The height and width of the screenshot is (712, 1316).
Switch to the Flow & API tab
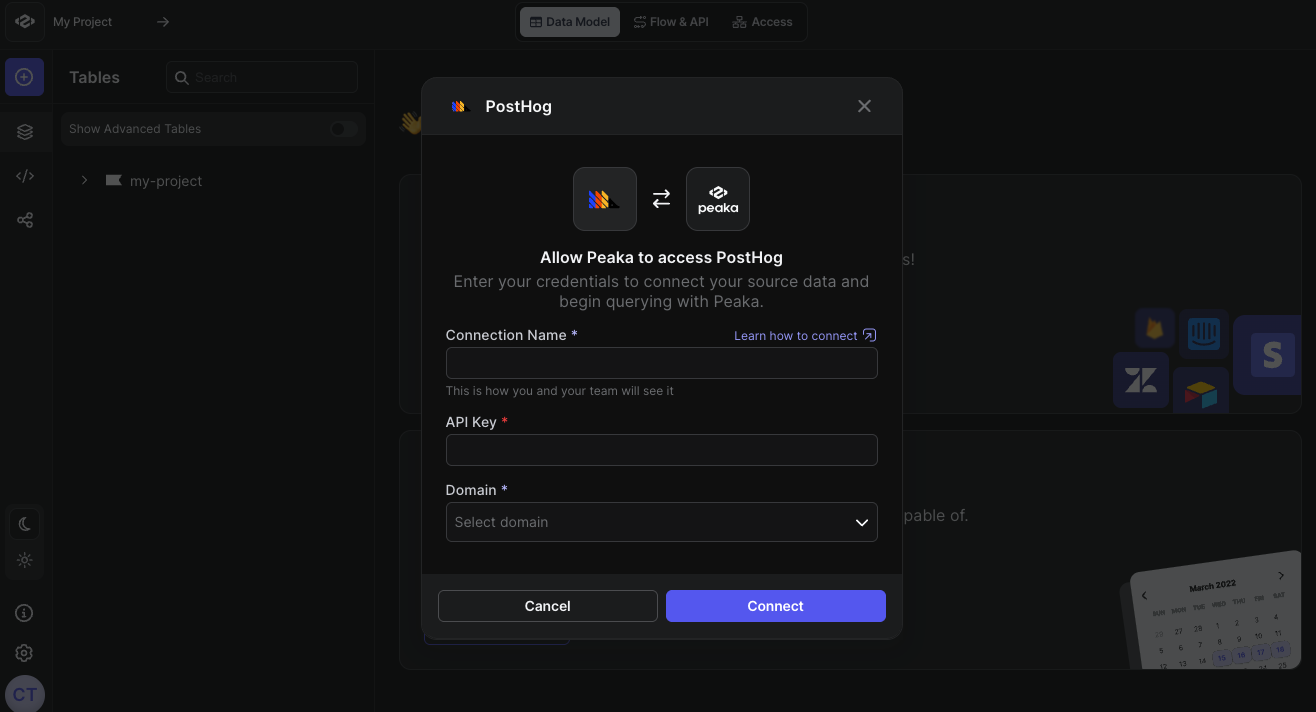tap(671, 22)
